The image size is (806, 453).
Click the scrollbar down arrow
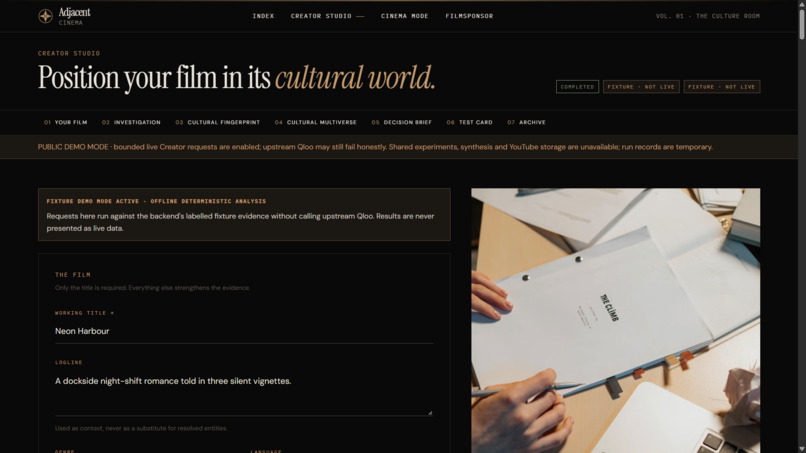click(801, 449)
